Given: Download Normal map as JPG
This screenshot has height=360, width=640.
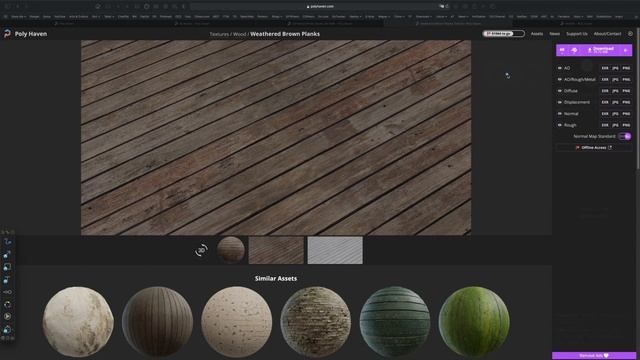Looking at the screenshot, I should coord(615,114).
